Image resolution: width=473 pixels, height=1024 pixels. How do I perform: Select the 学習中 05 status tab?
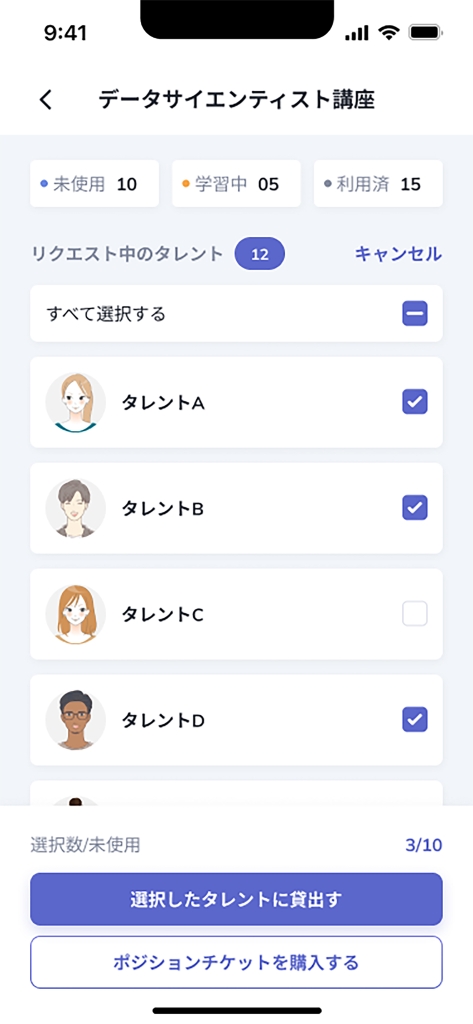pos(236,184)
